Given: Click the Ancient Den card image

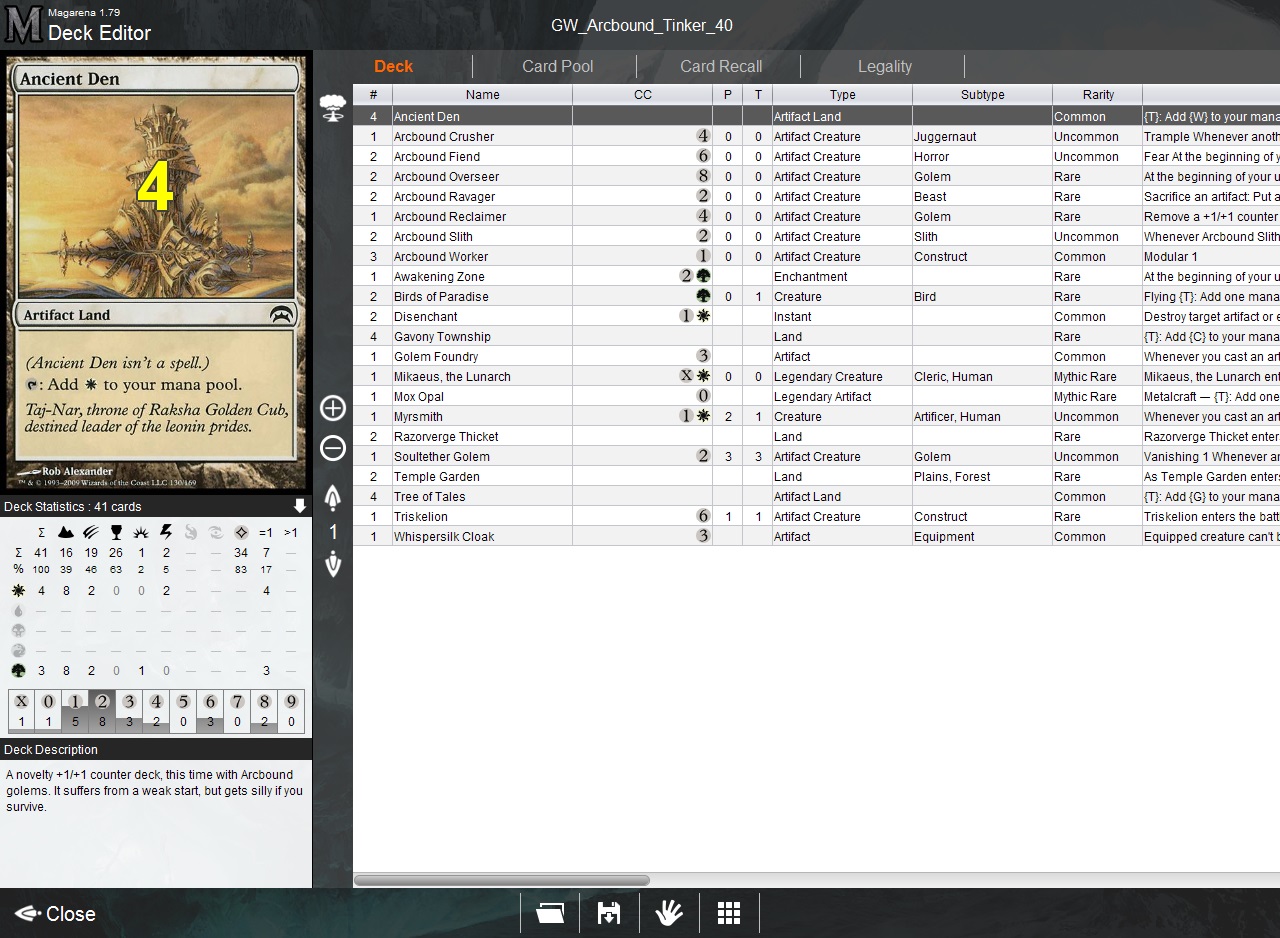Looking at the screenshot, I should tap(156, 272).
